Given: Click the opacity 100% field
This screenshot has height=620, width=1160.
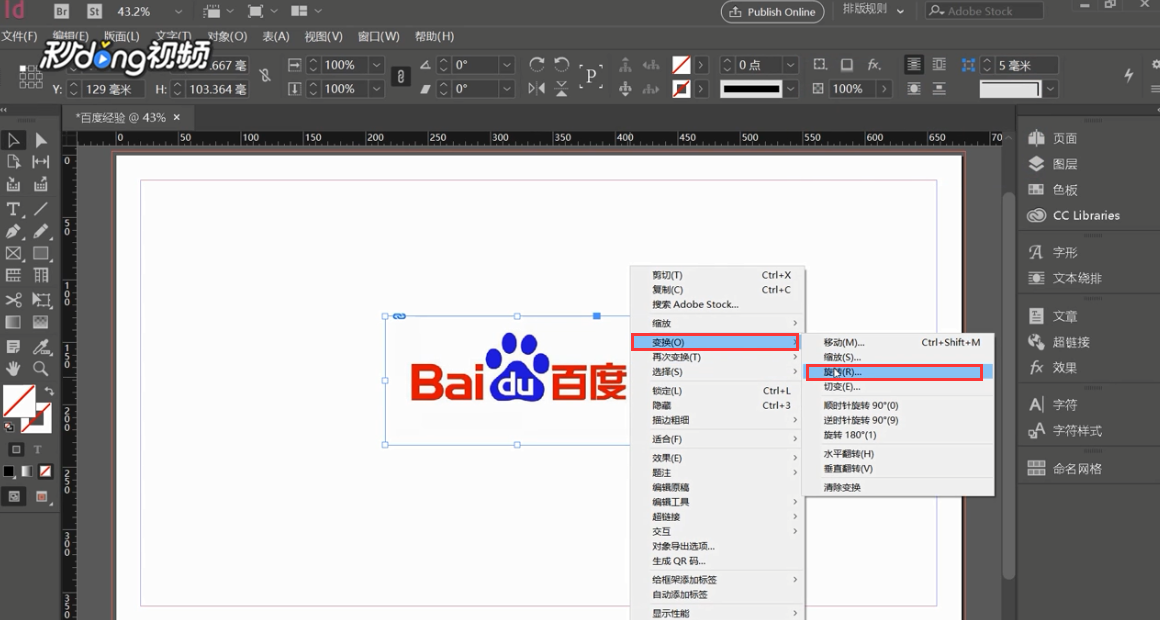Looking at the screenshot, I should 853,89.
